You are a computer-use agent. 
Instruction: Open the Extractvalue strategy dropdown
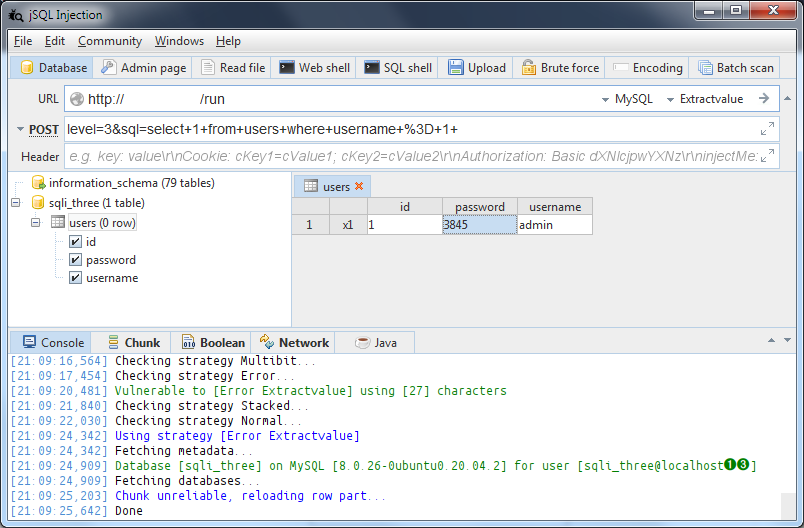(706, 99)
